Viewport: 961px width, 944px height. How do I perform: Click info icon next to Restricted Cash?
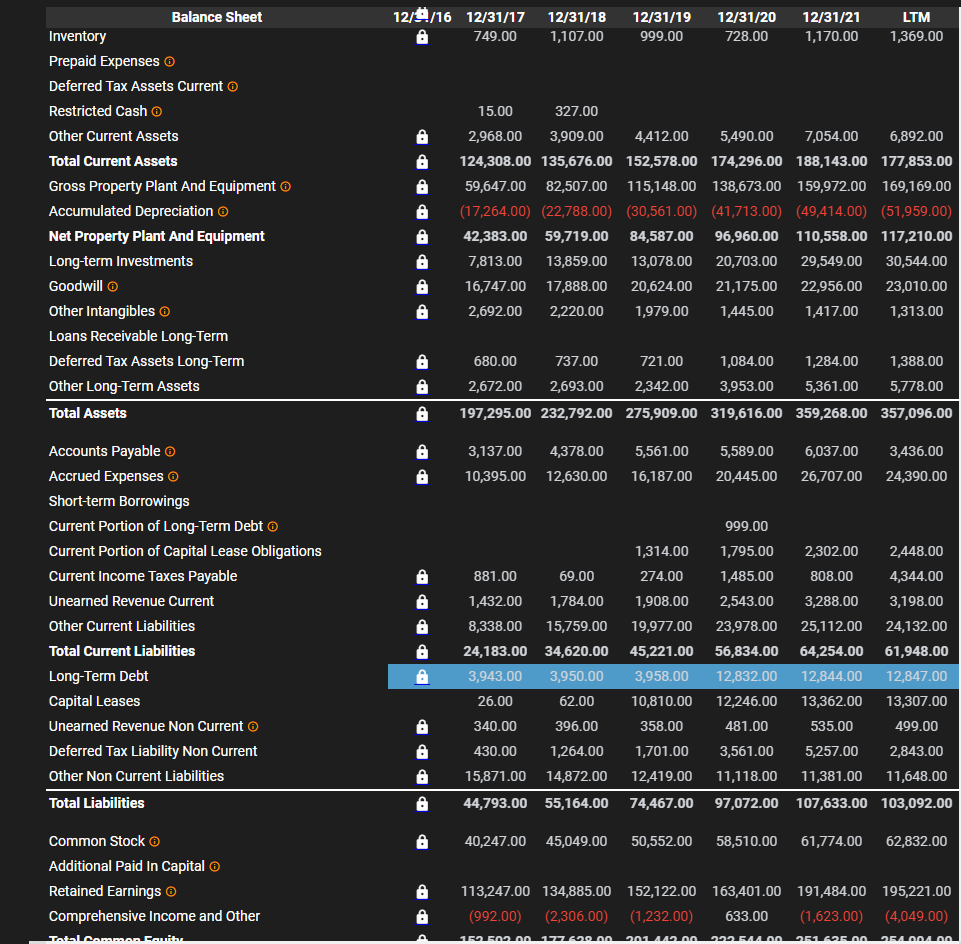point(157,111)
